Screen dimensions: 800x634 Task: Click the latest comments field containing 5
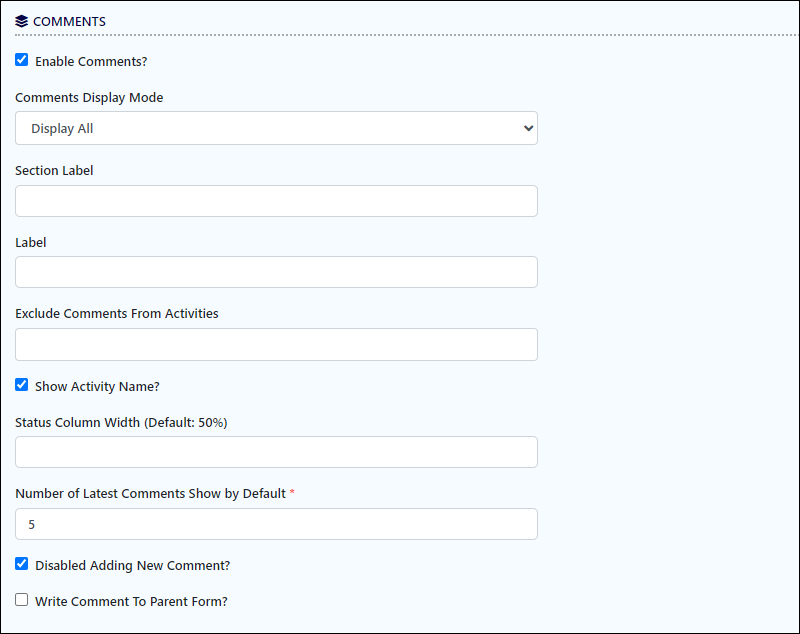pyautogui.click(x=277, y=524)
